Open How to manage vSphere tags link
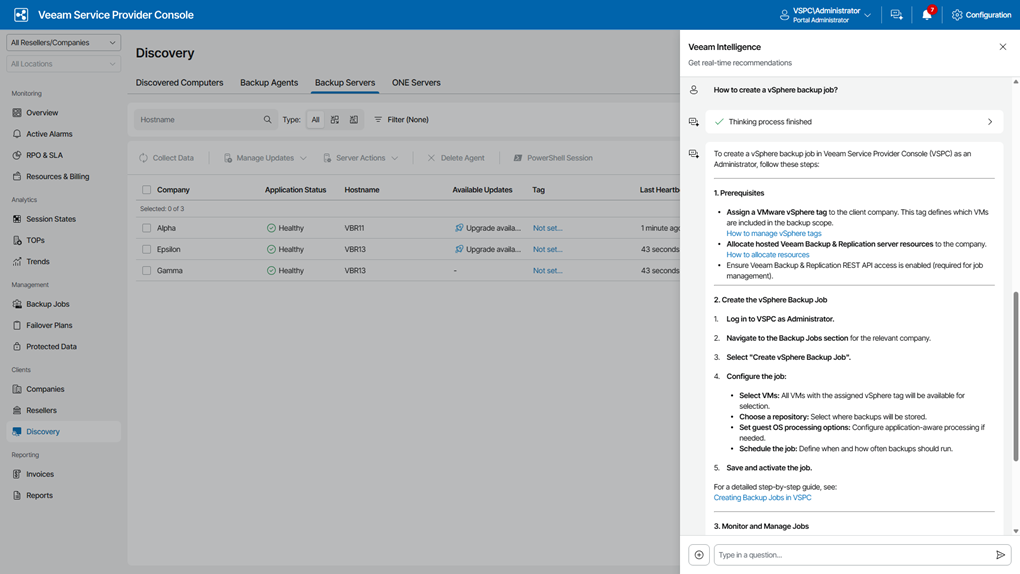 pos(773,233)
